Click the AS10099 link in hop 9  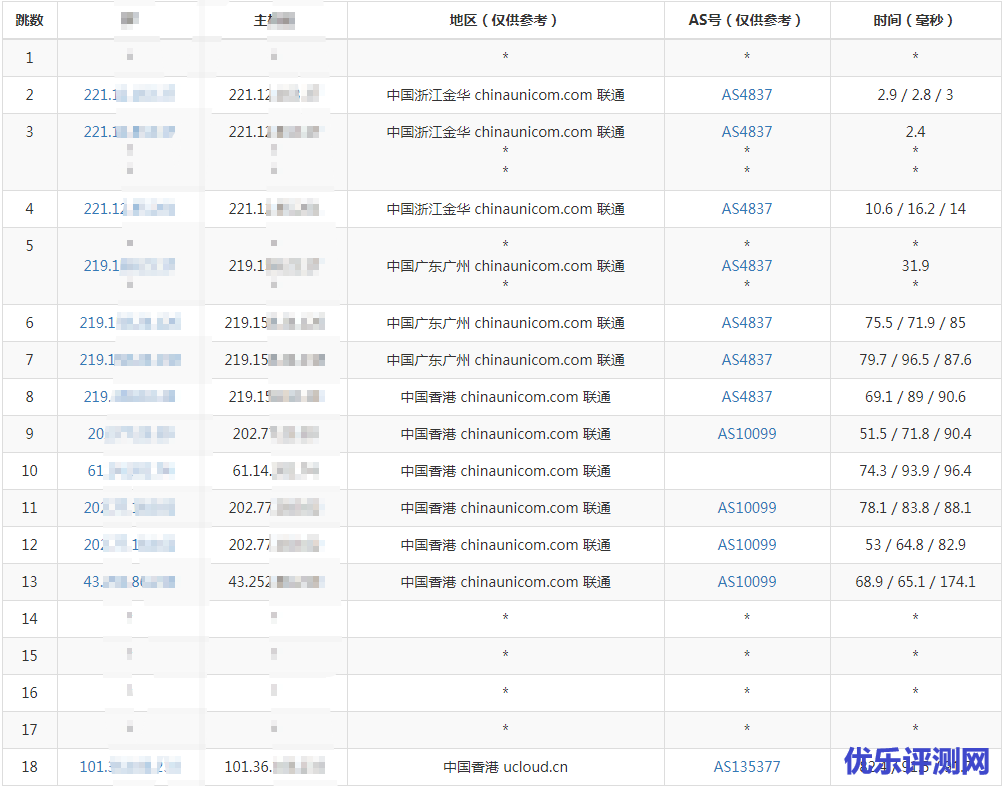pos(747,434)
